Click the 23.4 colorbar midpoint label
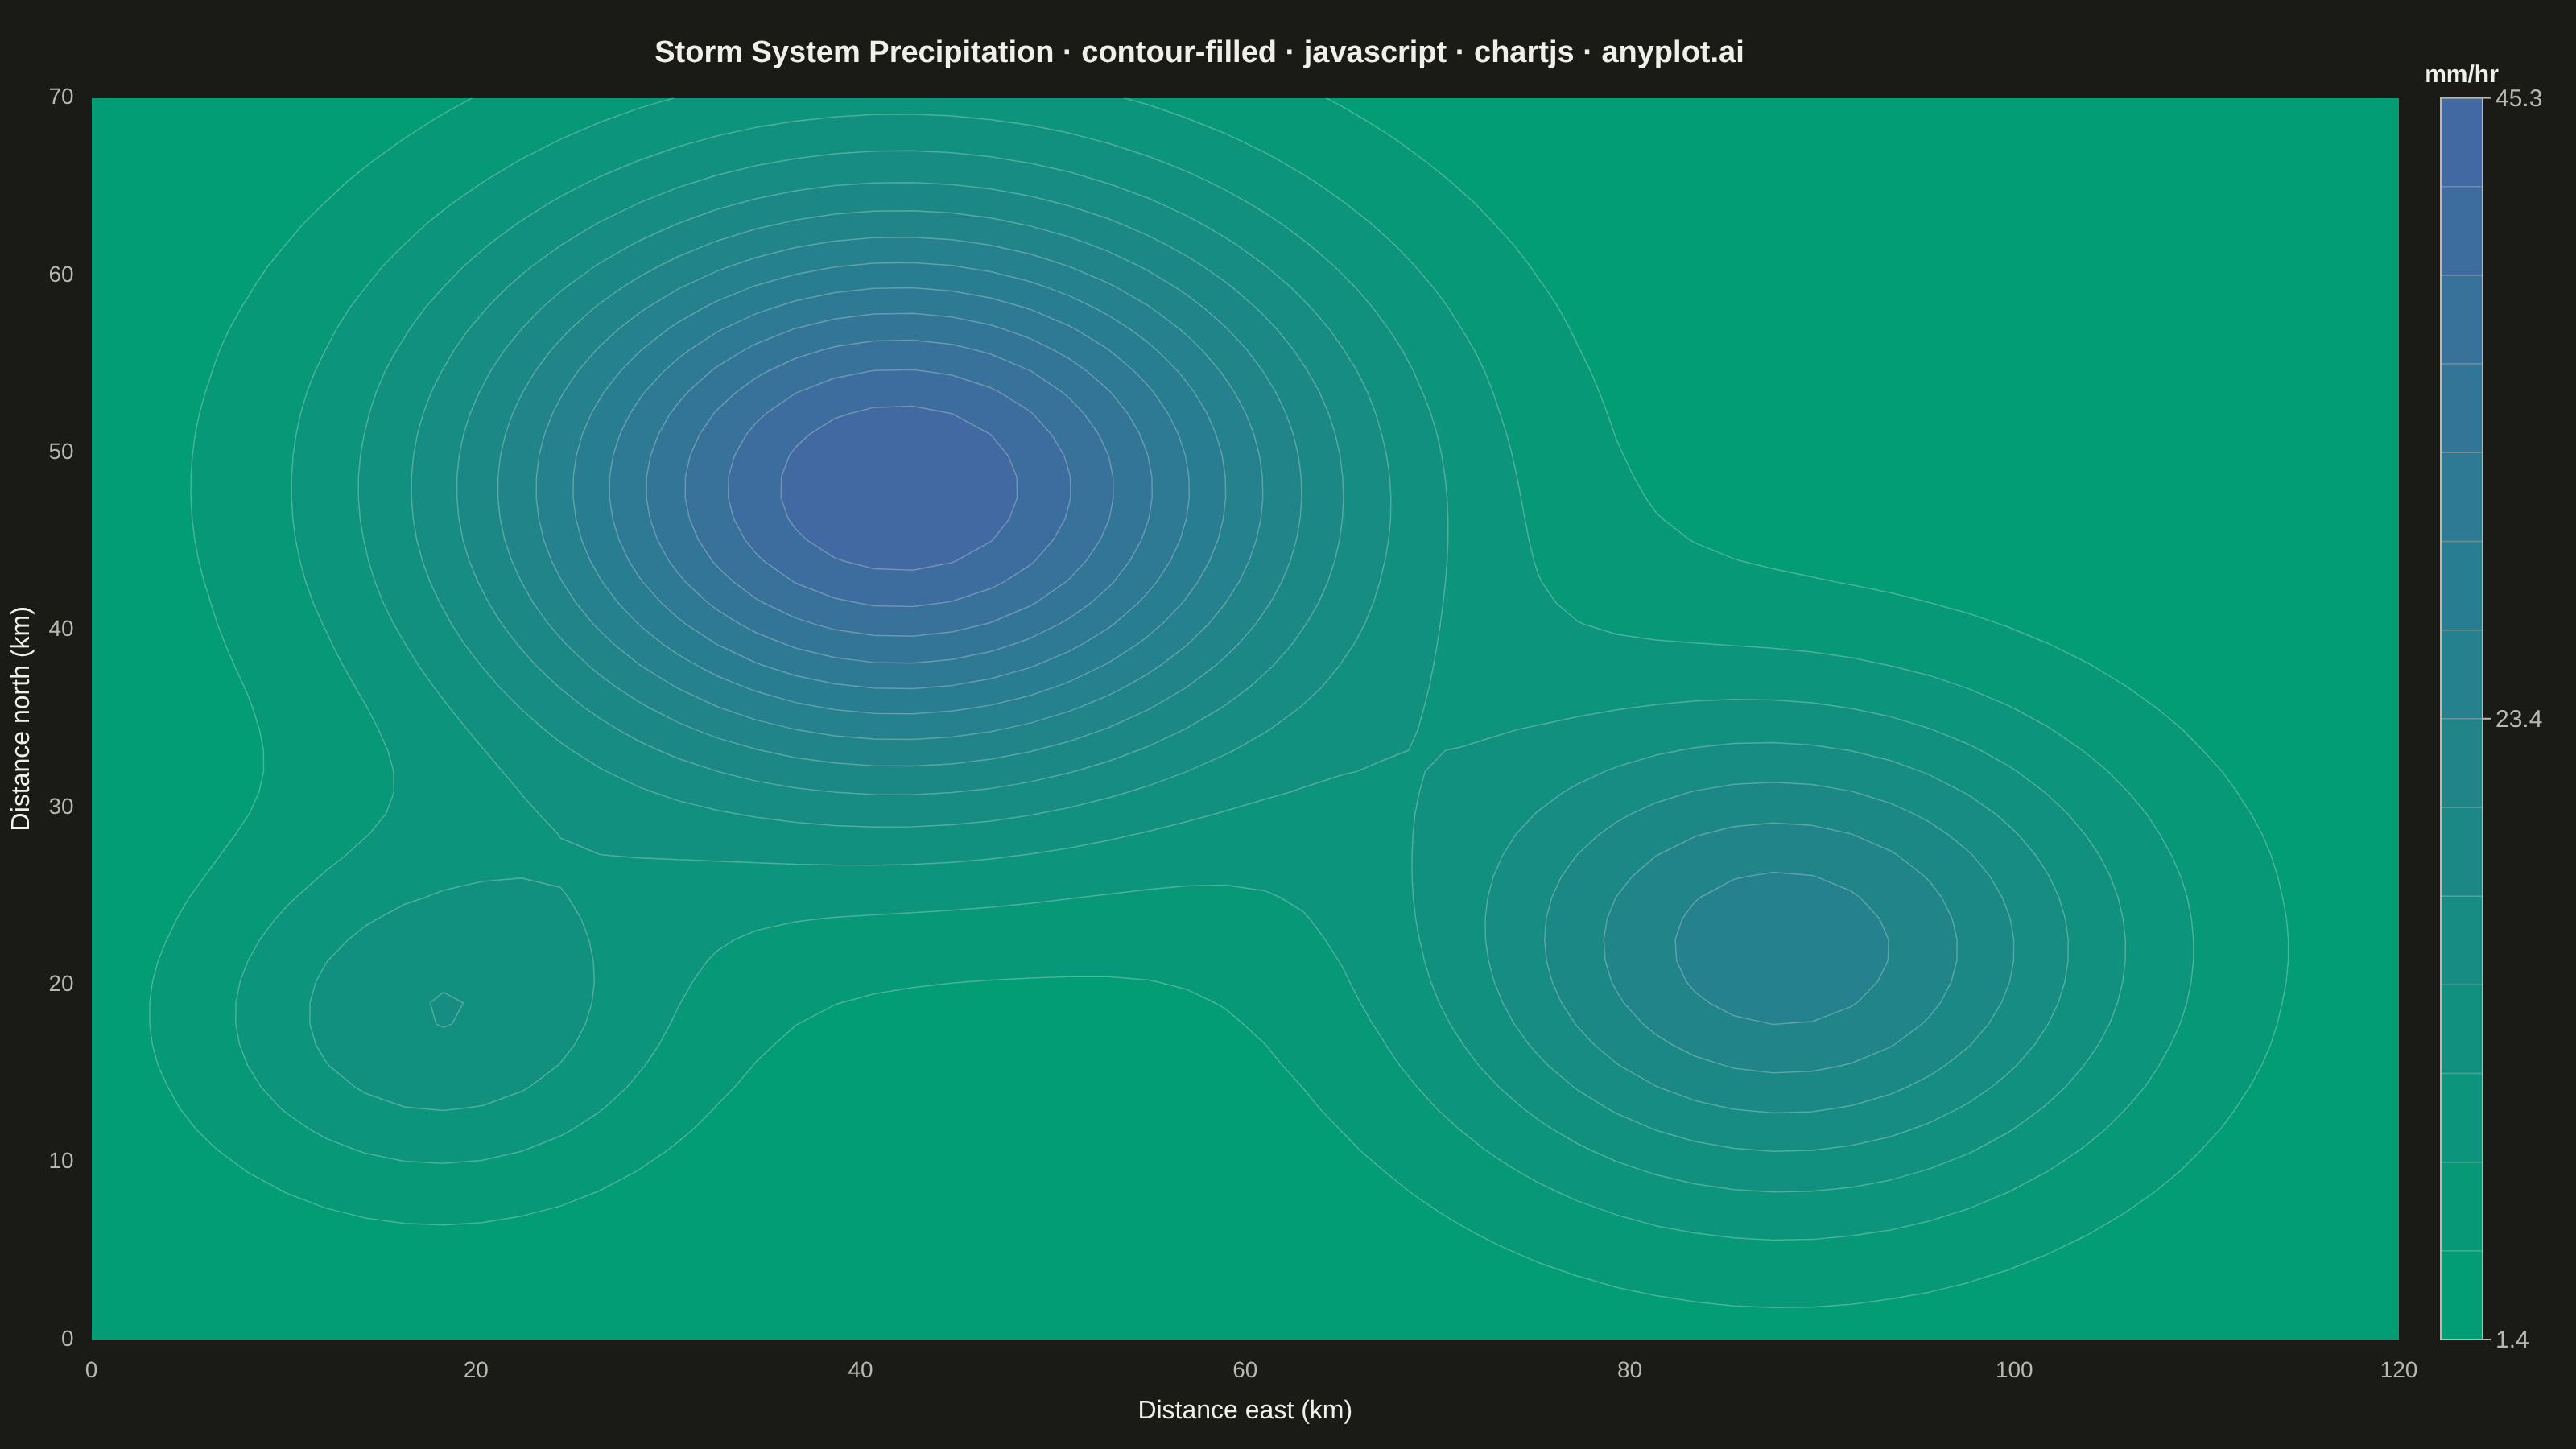The width and height of the screenshot is (2576, 1449). [2518, 719]
